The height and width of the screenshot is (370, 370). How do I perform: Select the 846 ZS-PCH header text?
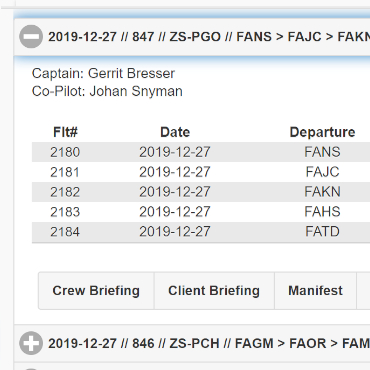(209, 343)
